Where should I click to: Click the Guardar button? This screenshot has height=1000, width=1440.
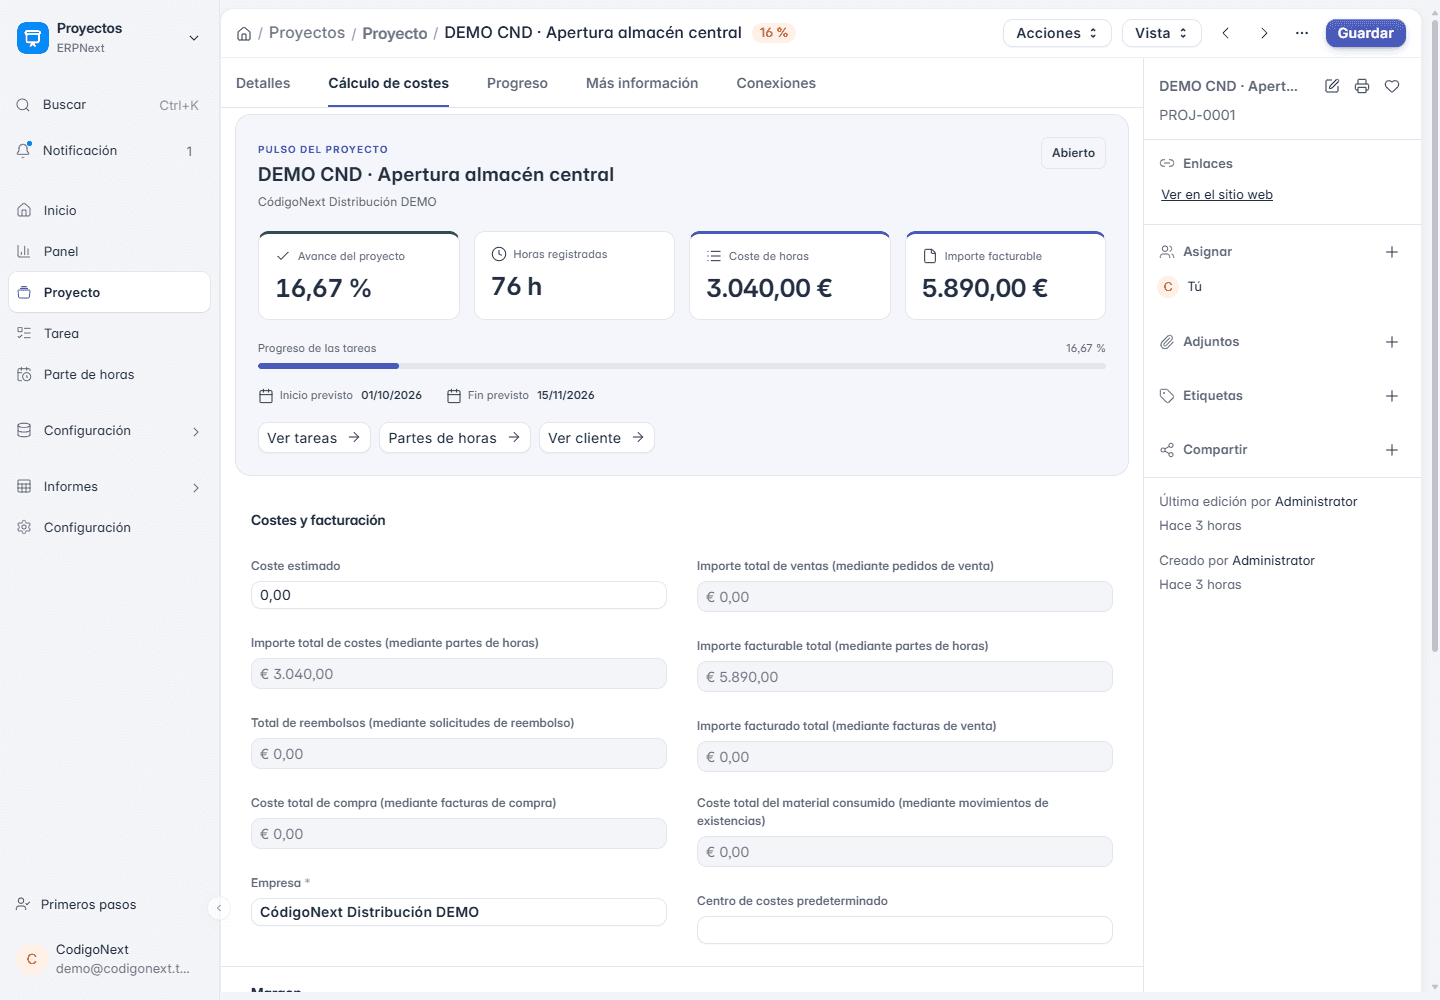coord(1365,33)
